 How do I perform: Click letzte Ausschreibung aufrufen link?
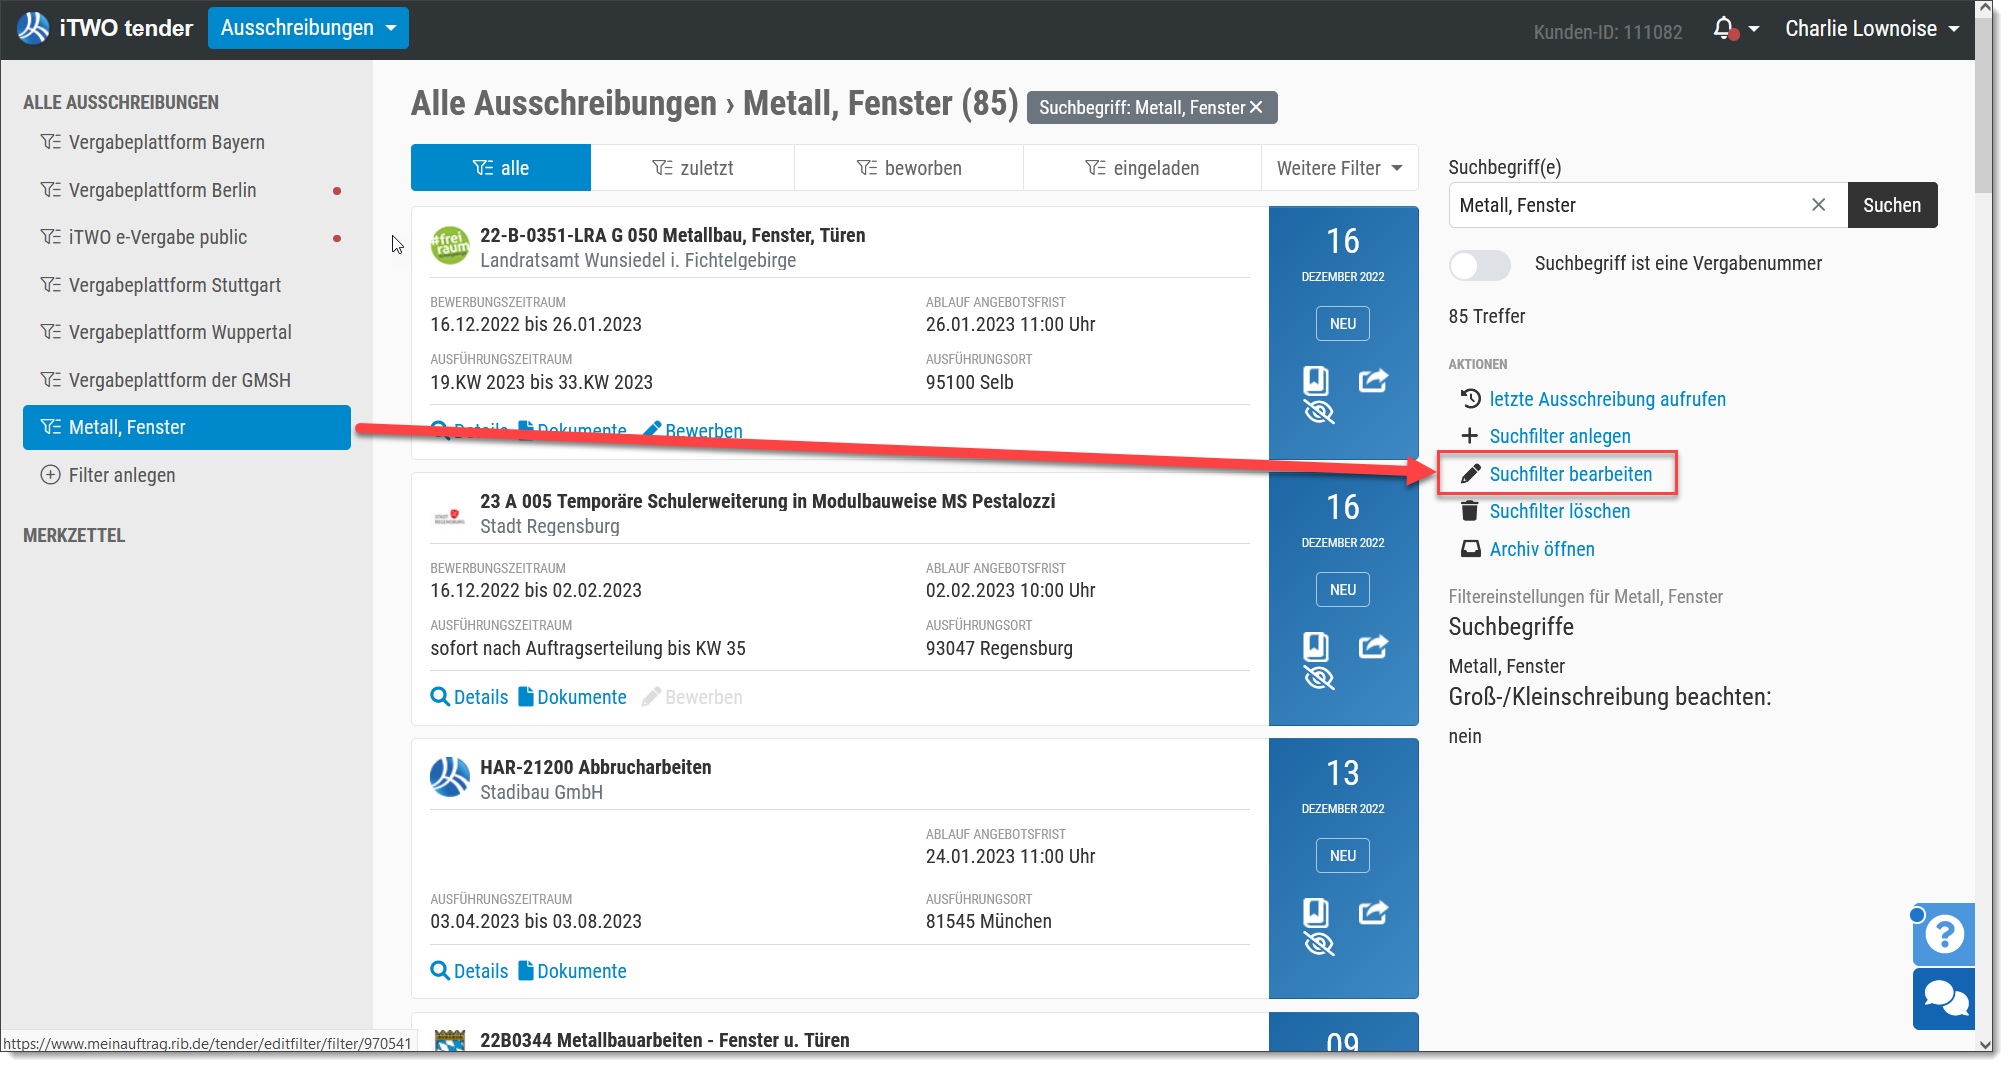tap(1607, 399)
